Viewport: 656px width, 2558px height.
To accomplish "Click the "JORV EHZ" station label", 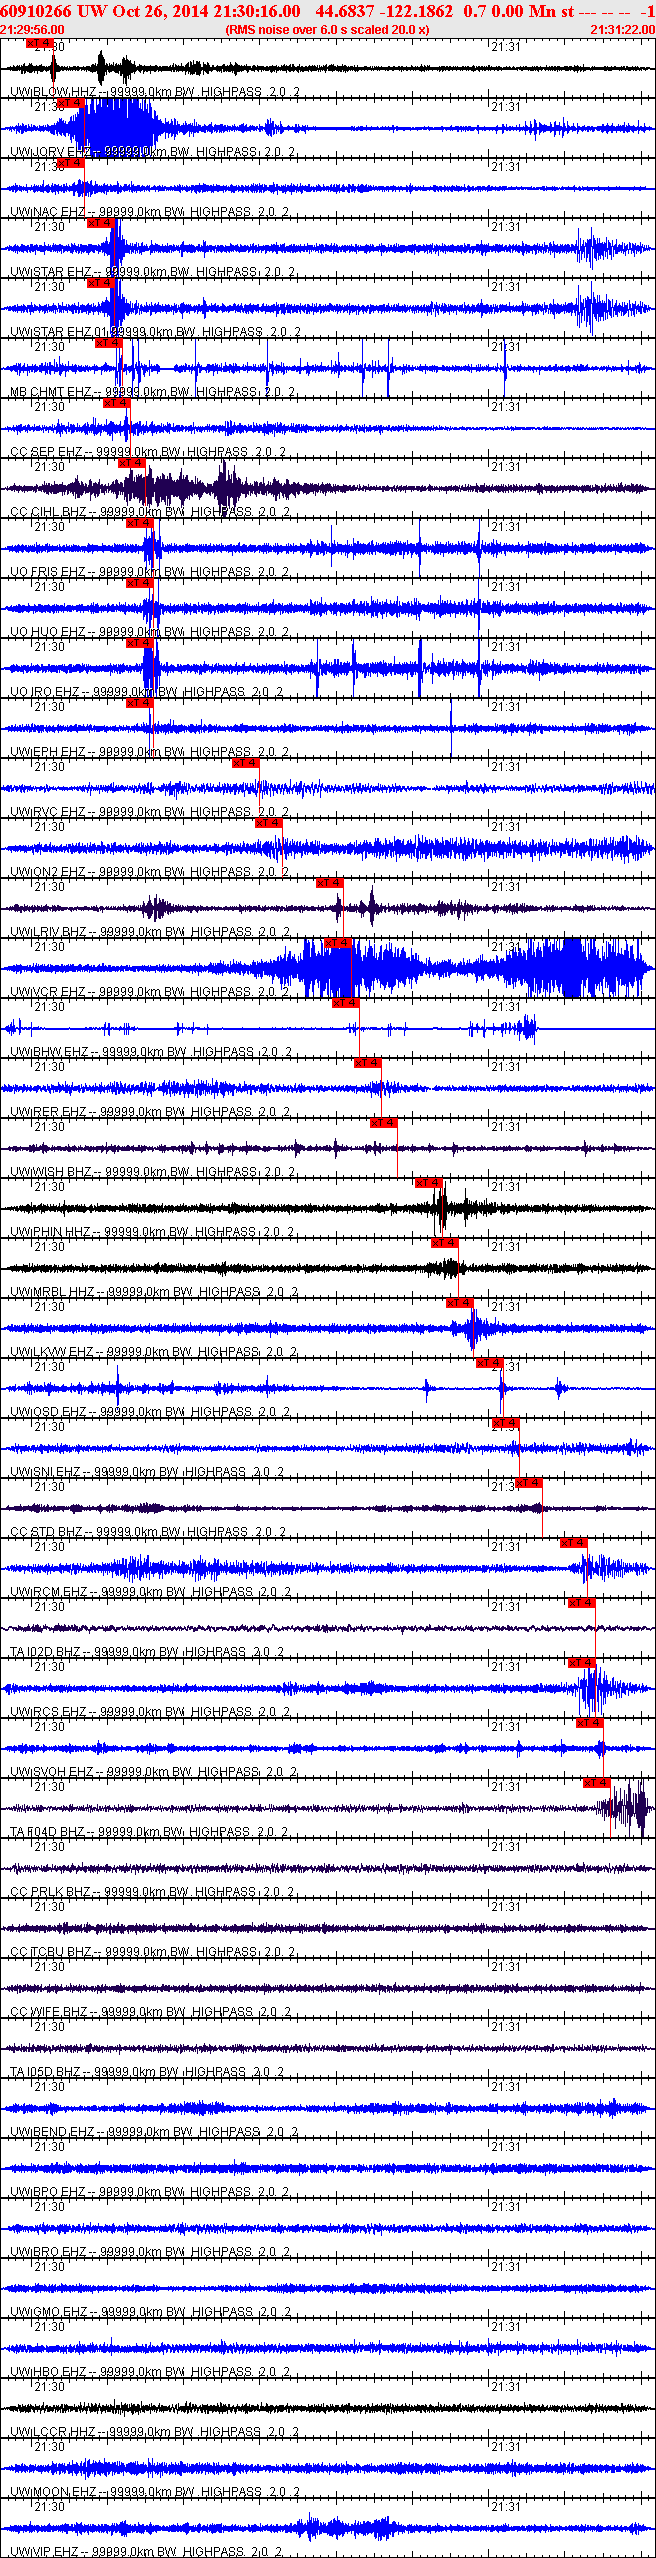I will click(59, 152).
